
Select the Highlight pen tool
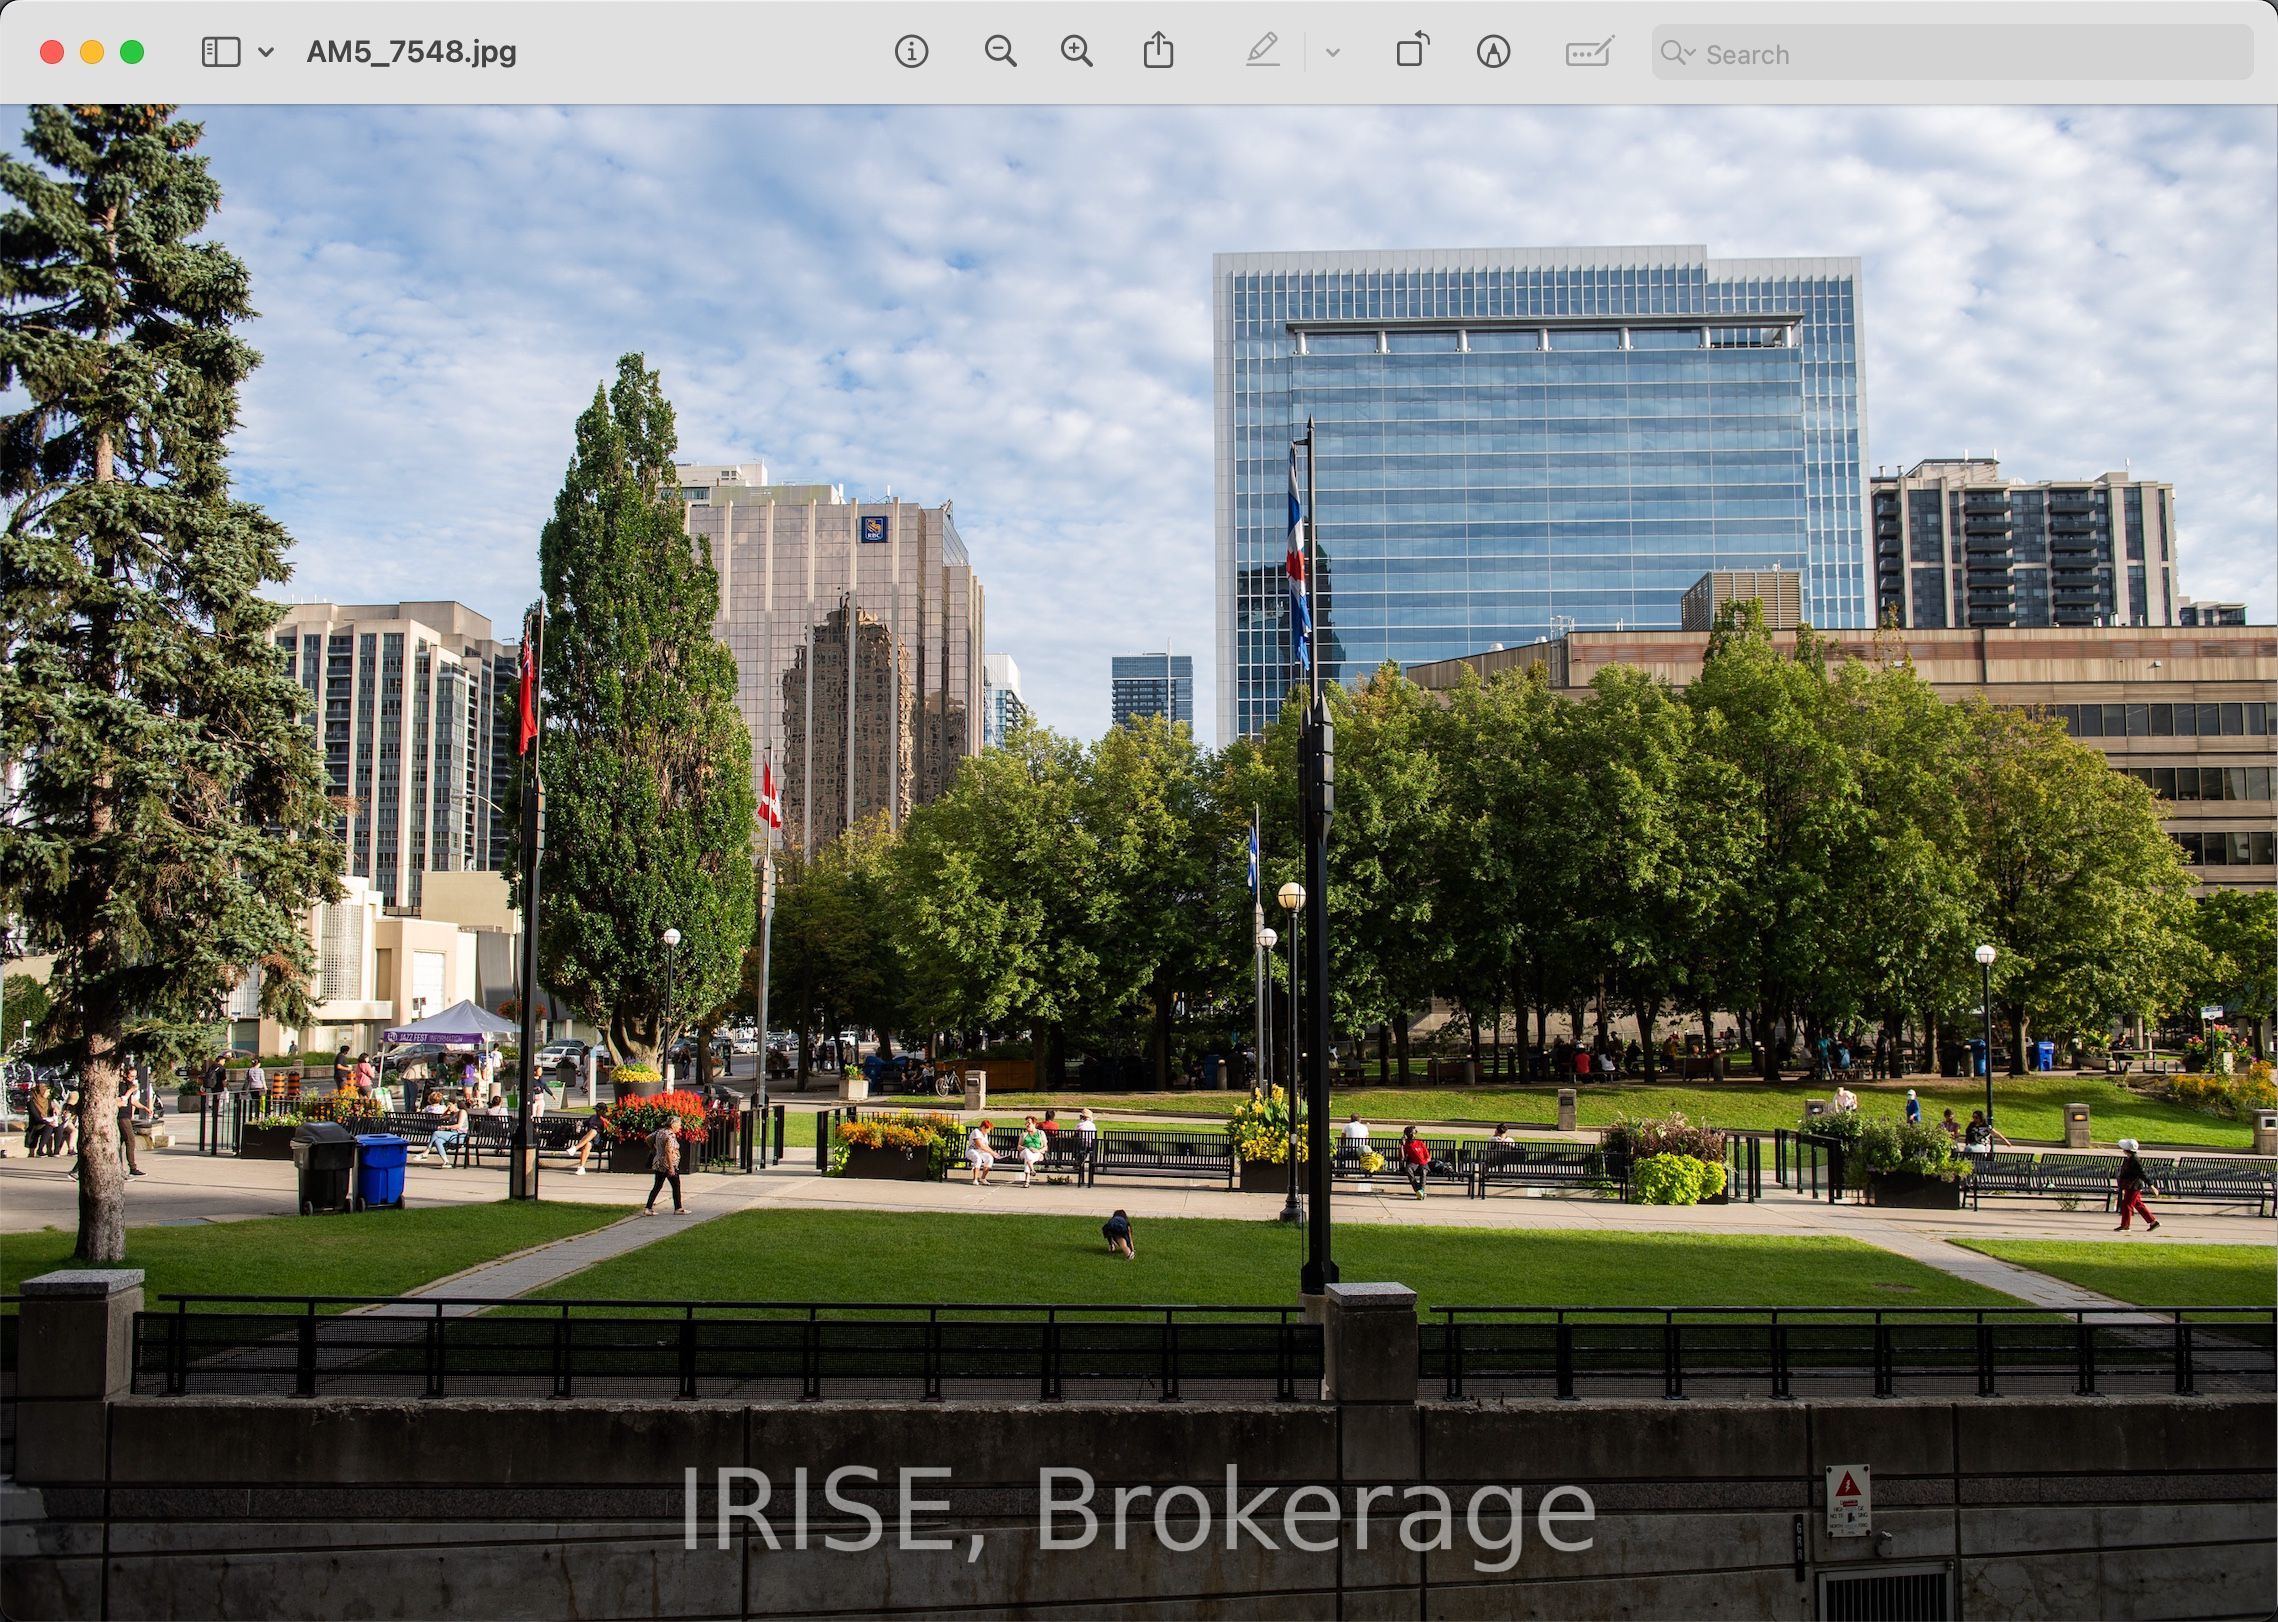(x=1263, y=50)
